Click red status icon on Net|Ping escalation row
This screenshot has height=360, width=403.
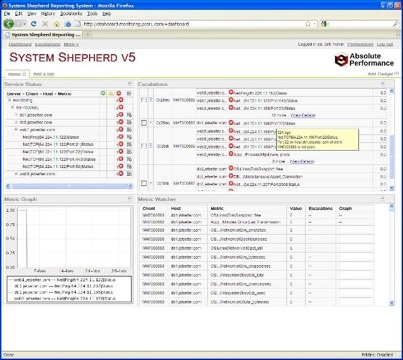pos(231,92)
